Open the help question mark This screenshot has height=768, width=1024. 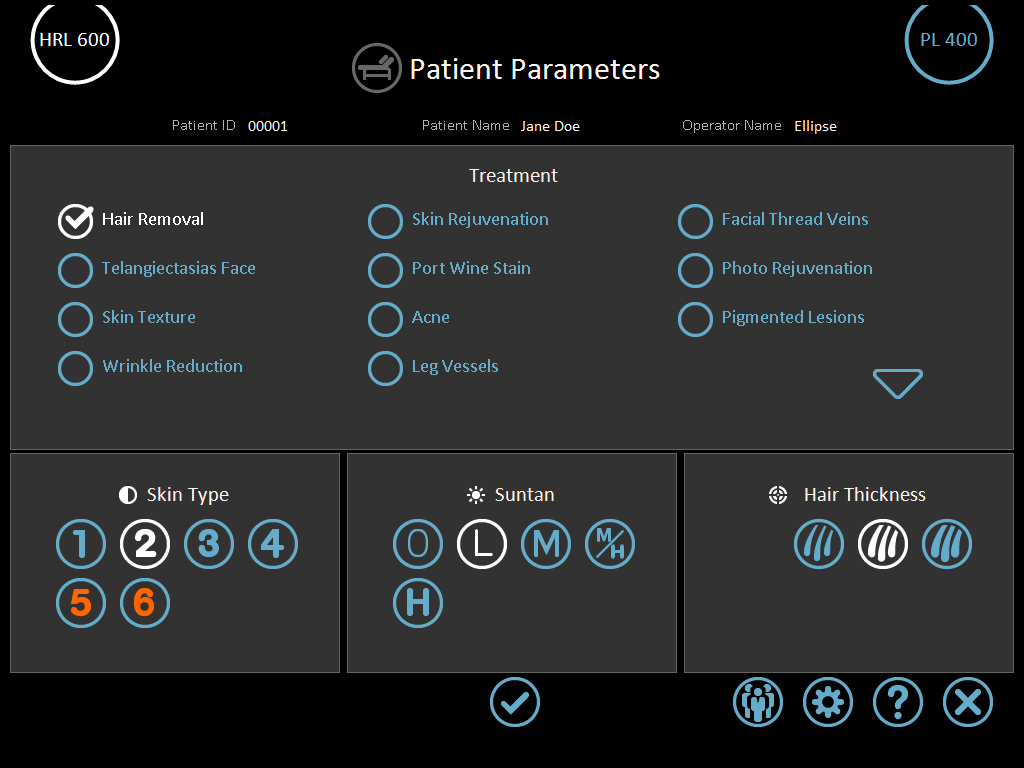pyautogui.click(x=898, y=702)
